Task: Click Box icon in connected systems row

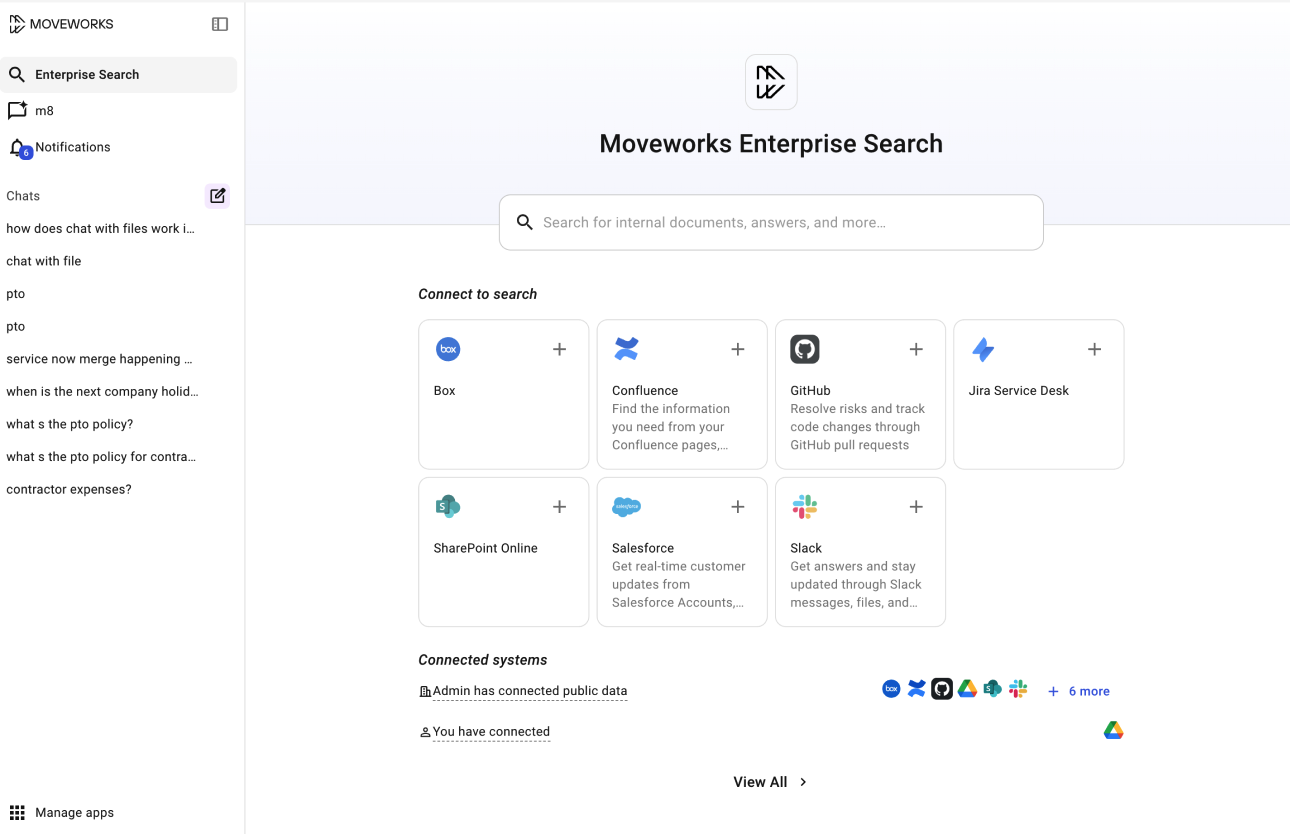Action: coord(891,689)
